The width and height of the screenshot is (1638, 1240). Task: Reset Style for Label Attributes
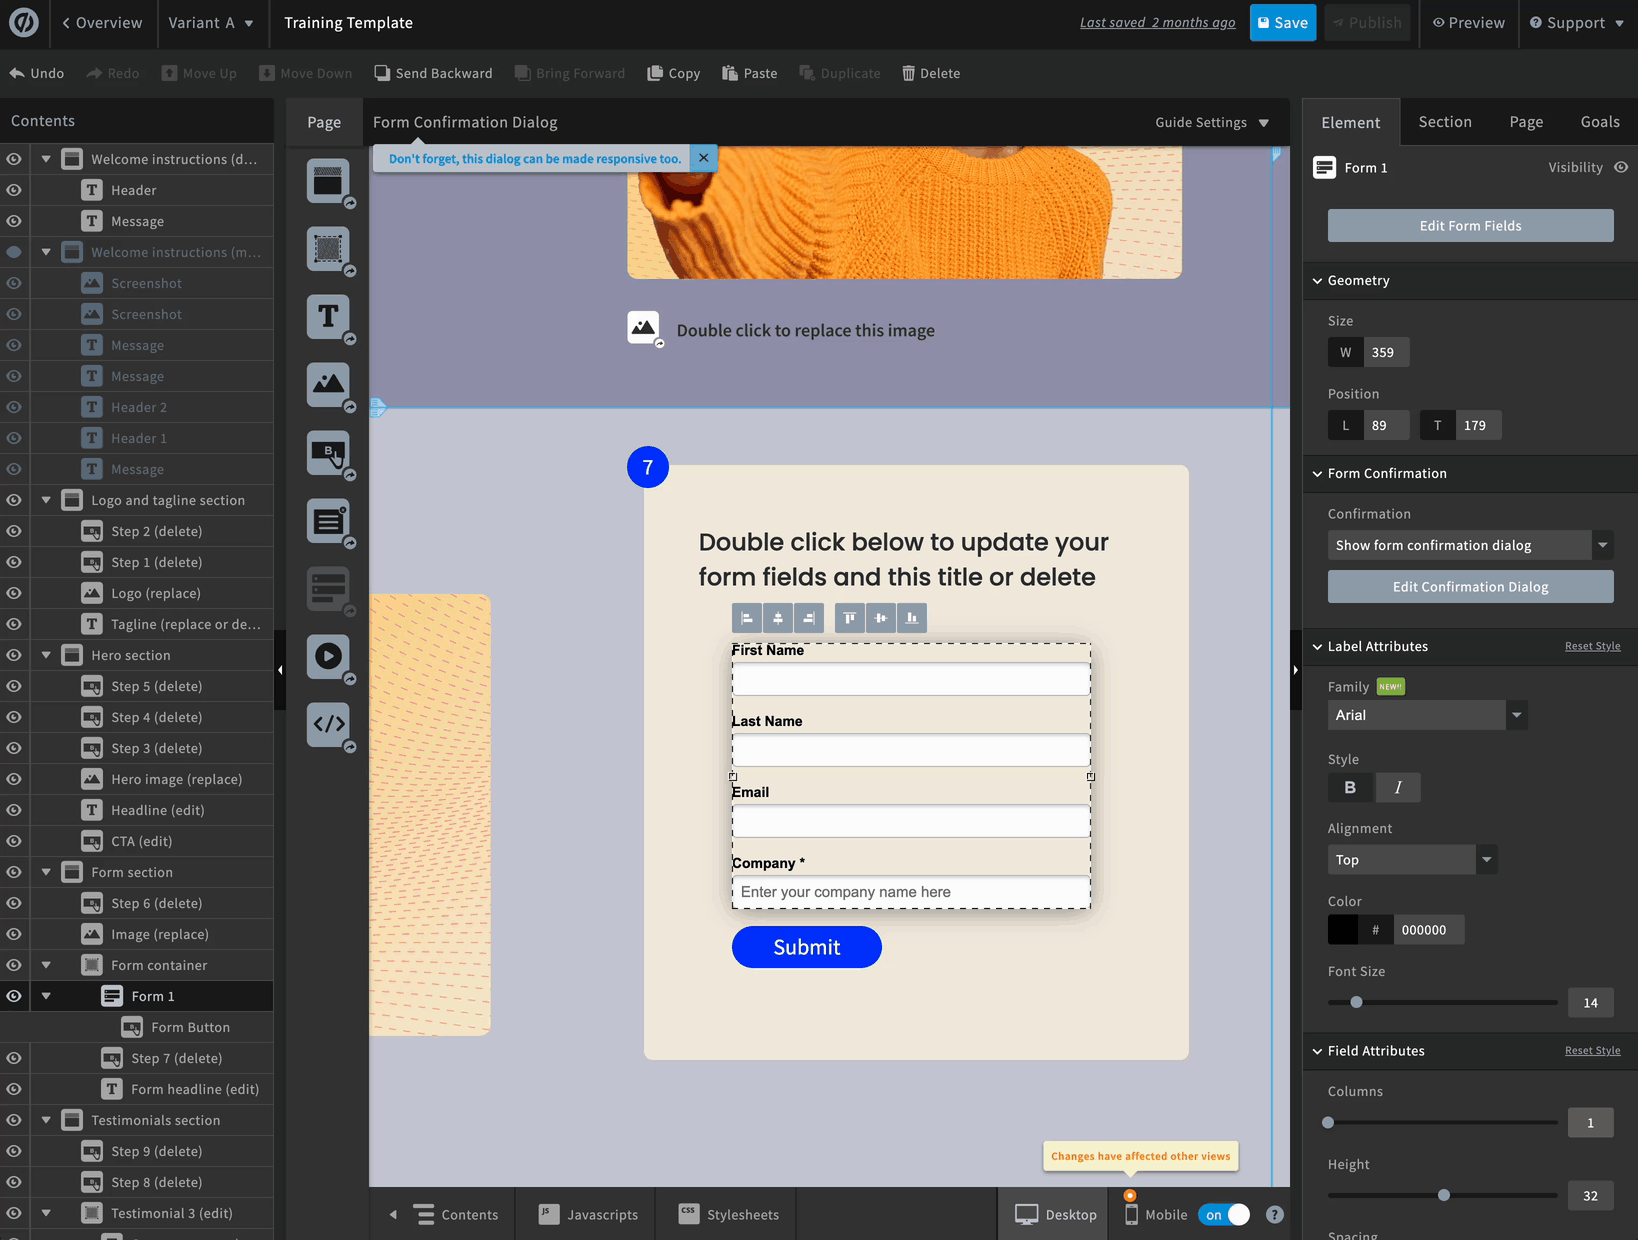pos(1592,647)
